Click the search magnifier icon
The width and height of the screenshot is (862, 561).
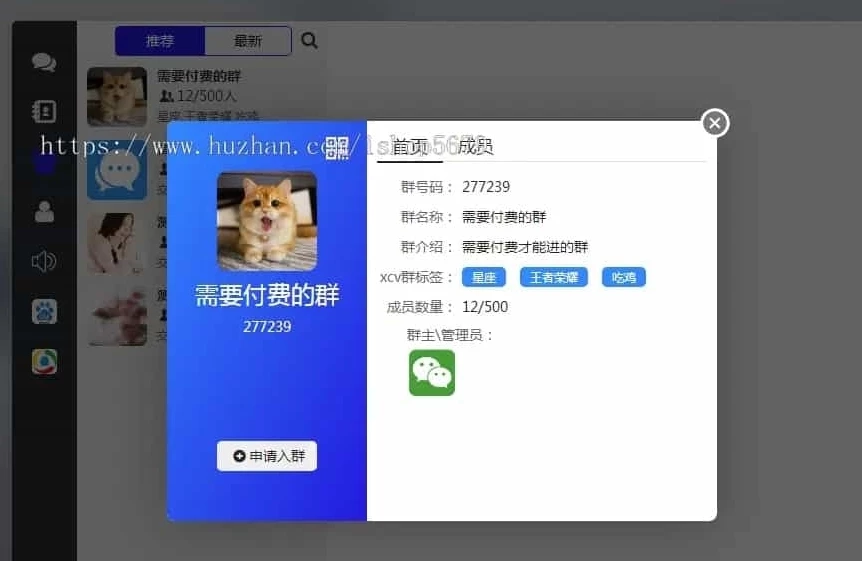[x=309, y=41]
